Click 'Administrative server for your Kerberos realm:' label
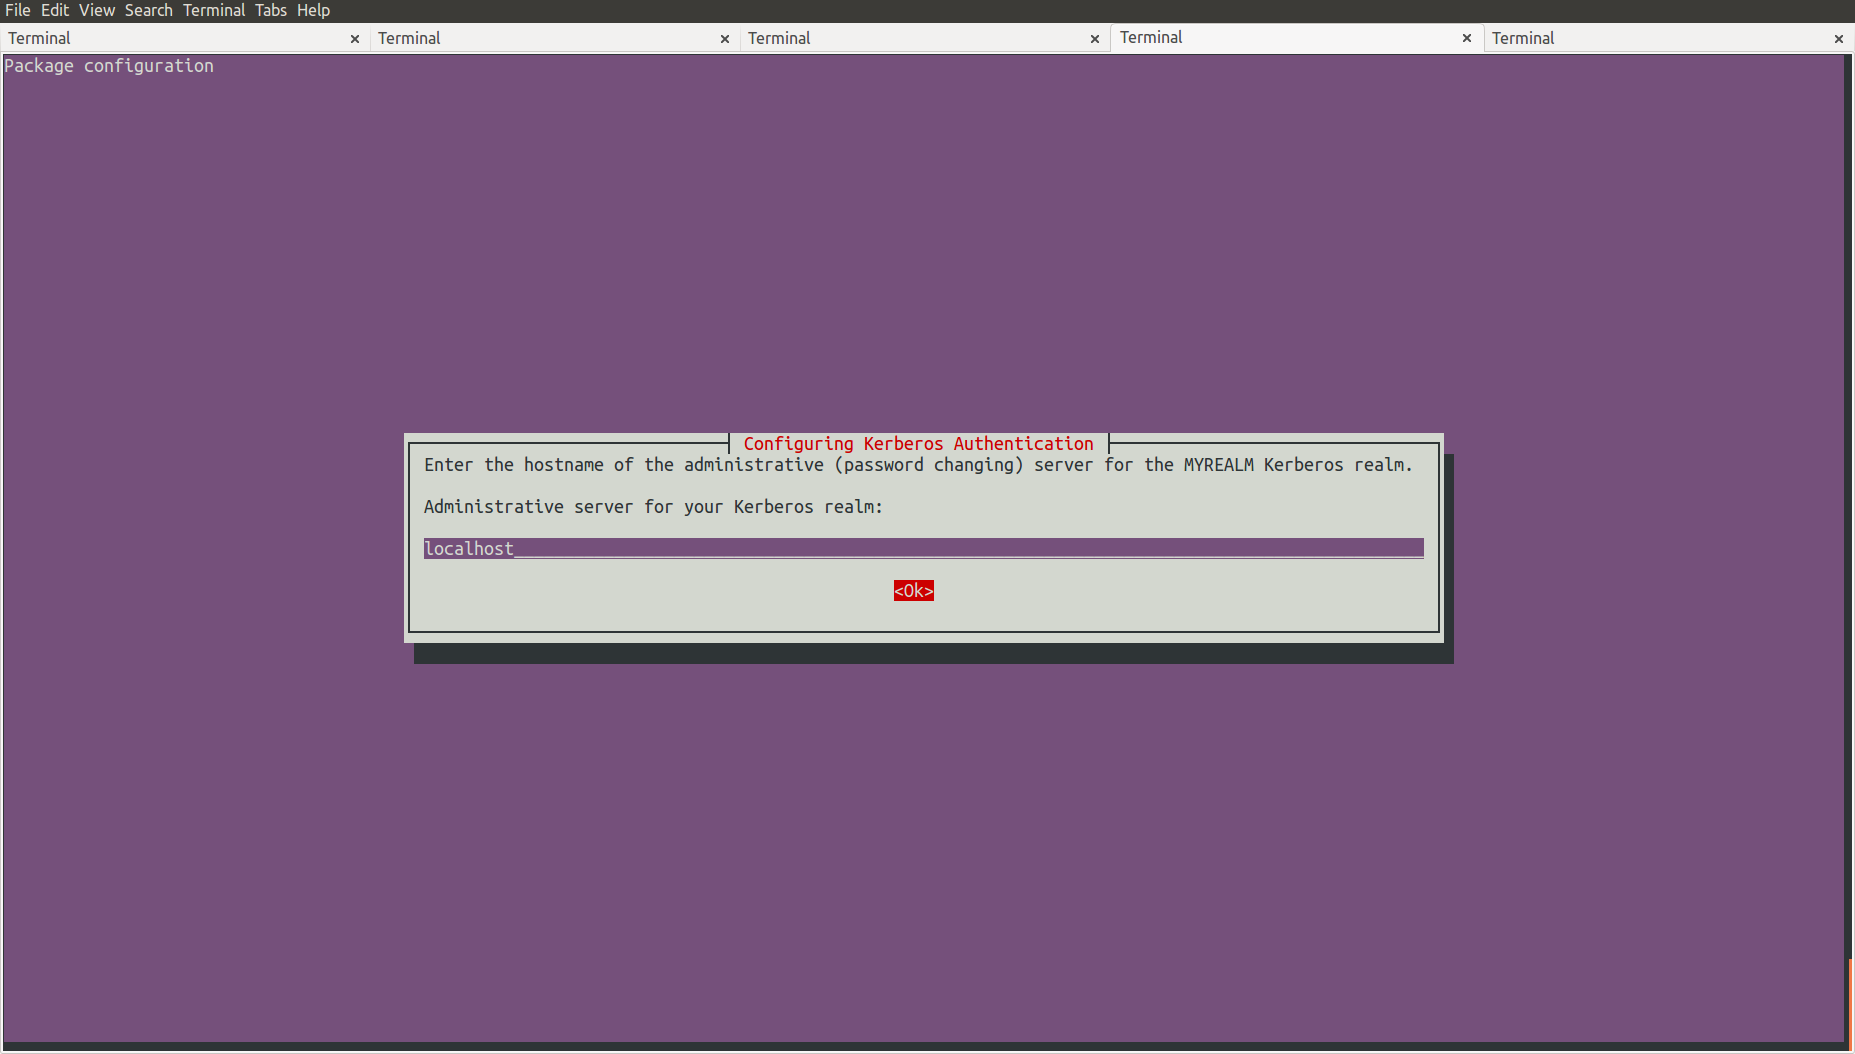 (x=653, y=507)
